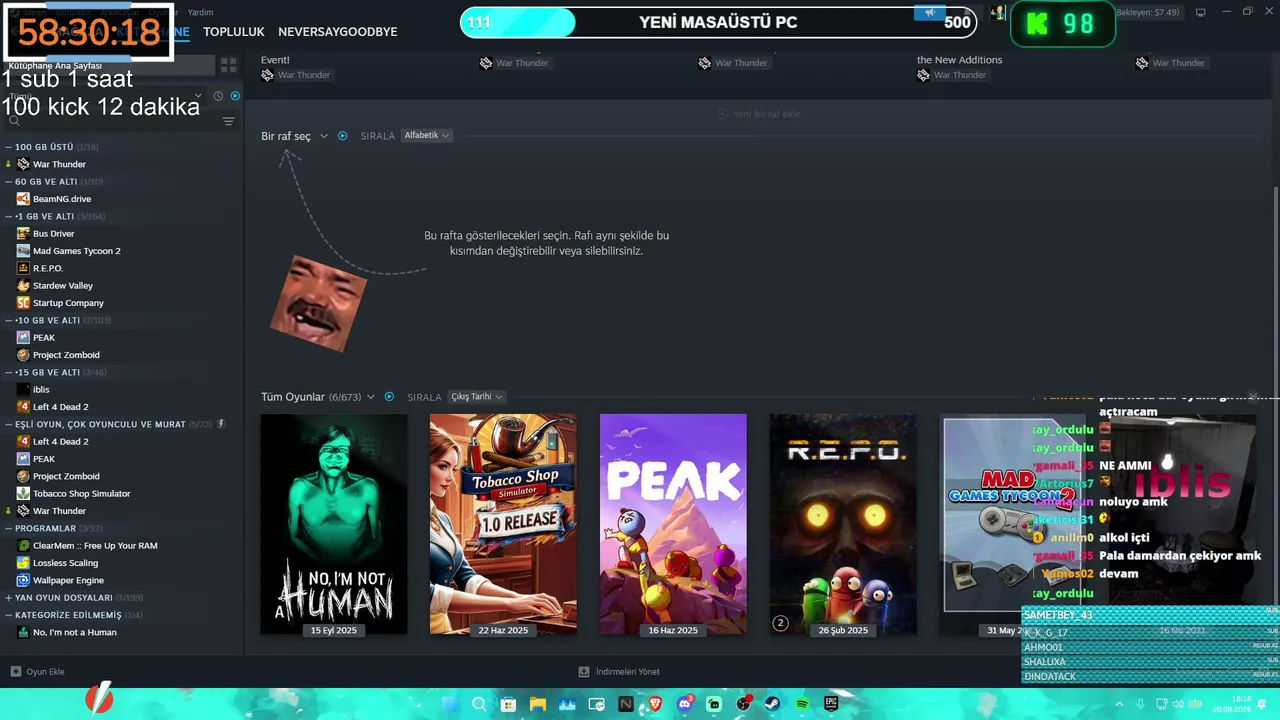Click the library search magnifier icon
The height and width of the screenshot is (720, 1280).
14,122
